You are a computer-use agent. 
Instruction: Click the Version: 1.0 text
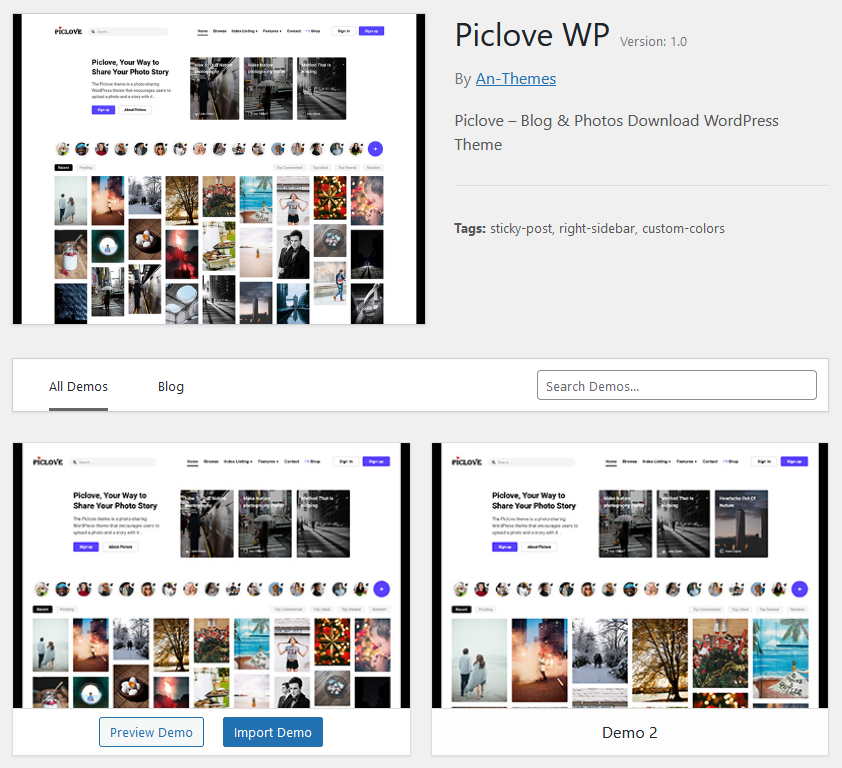click(653, 42)
